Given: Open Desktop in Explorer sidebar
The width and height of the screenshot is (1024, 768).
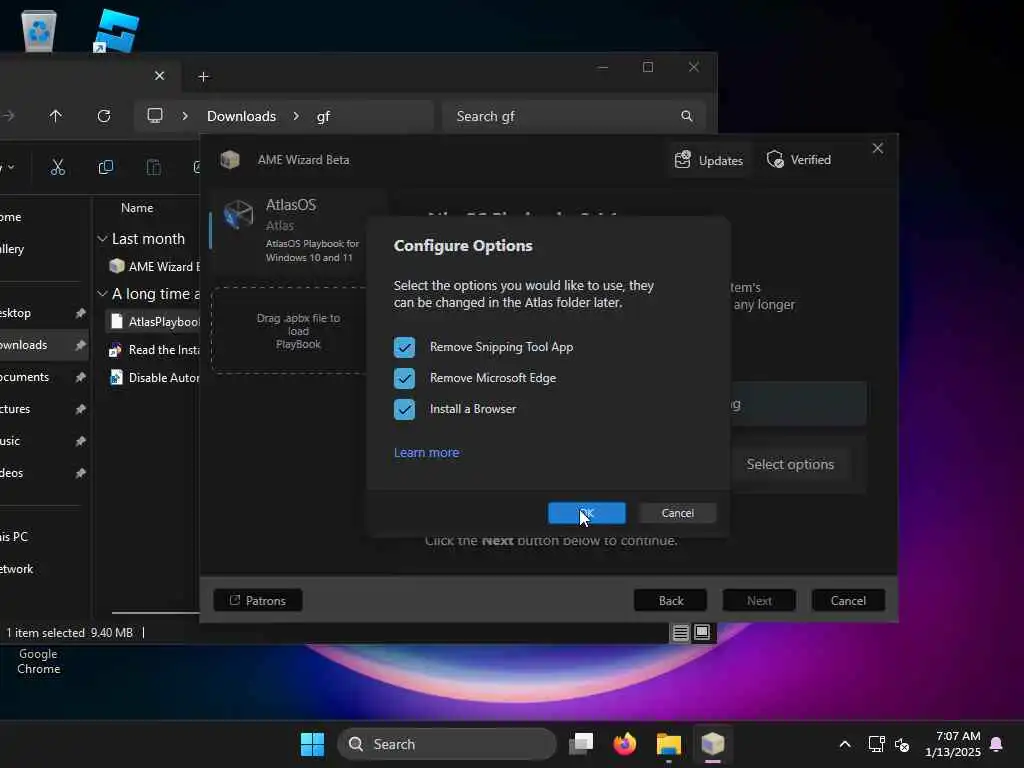Looking at the screenshot, I should 16,313.
